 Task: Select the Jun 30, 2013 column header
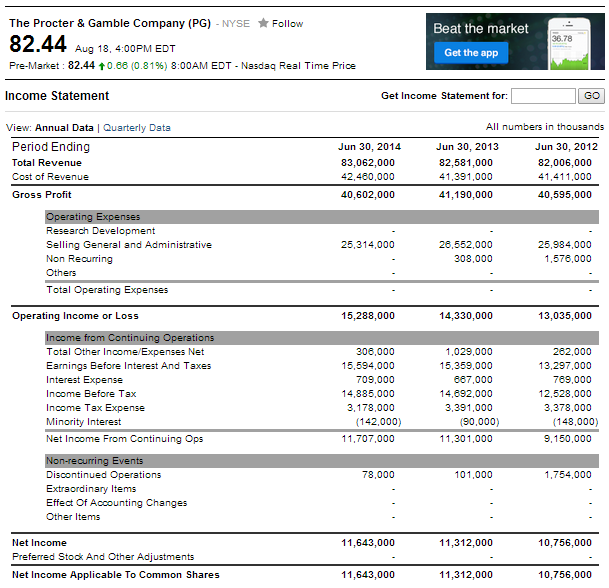coord(467,147)
